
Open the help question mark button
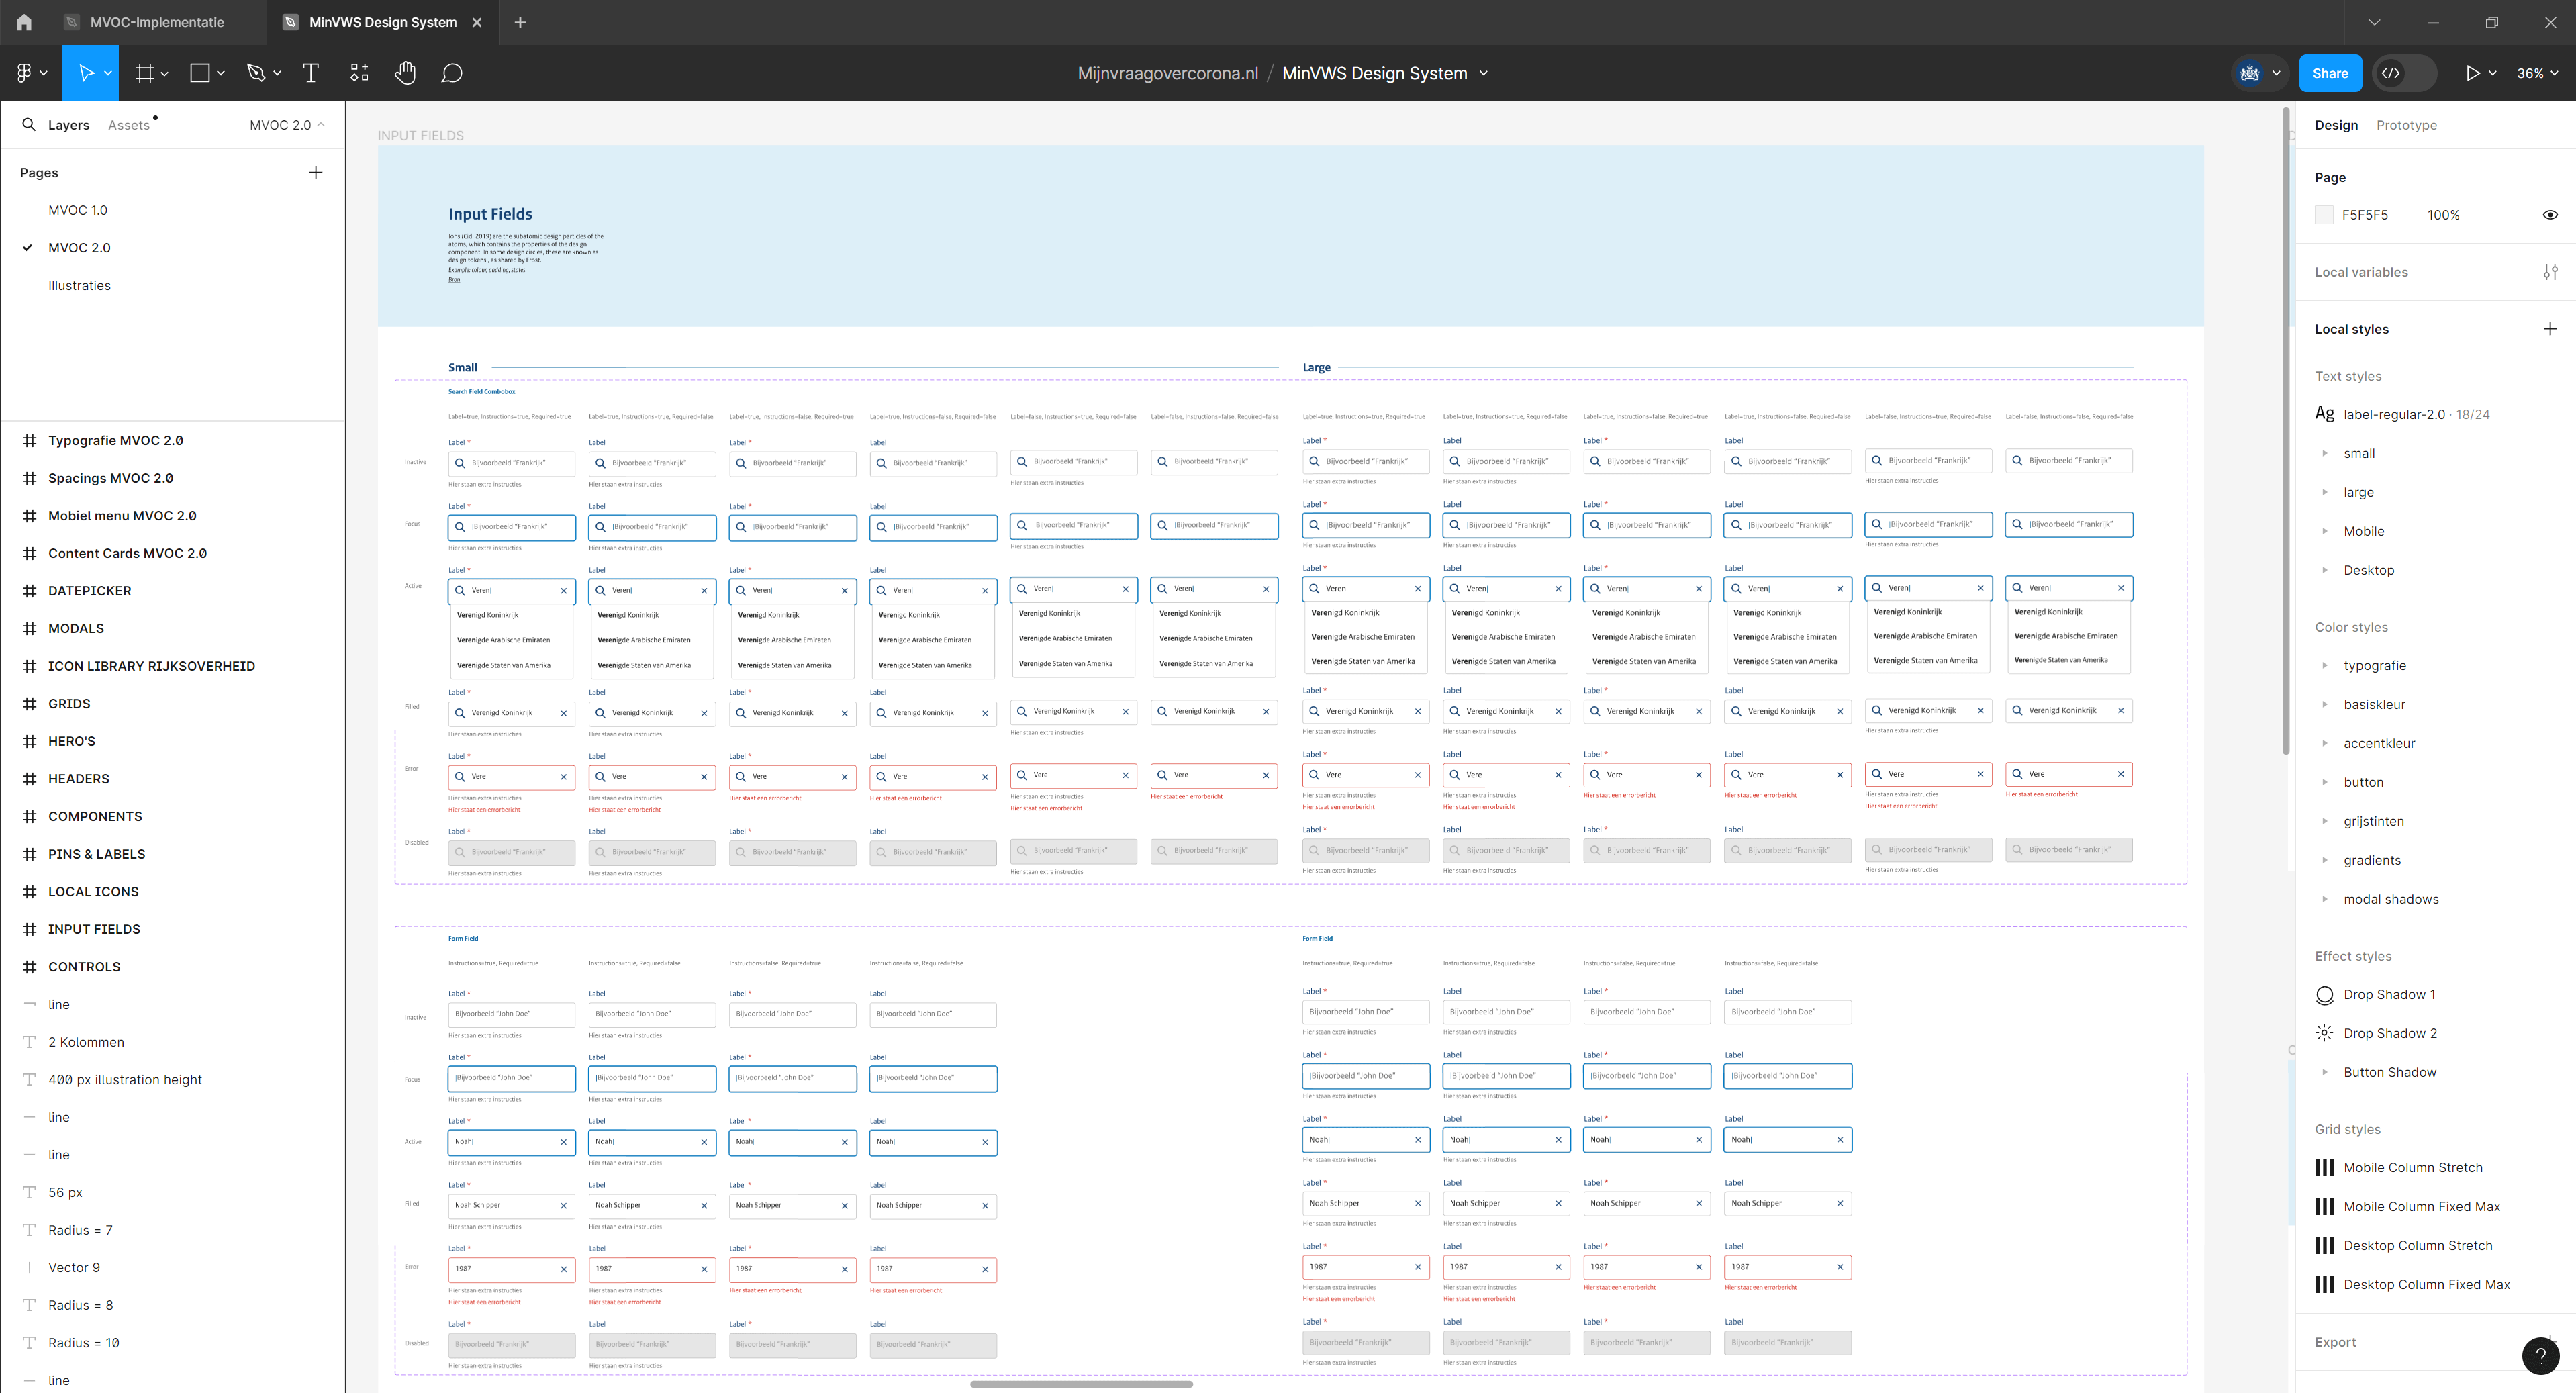coord(2541,1356)
